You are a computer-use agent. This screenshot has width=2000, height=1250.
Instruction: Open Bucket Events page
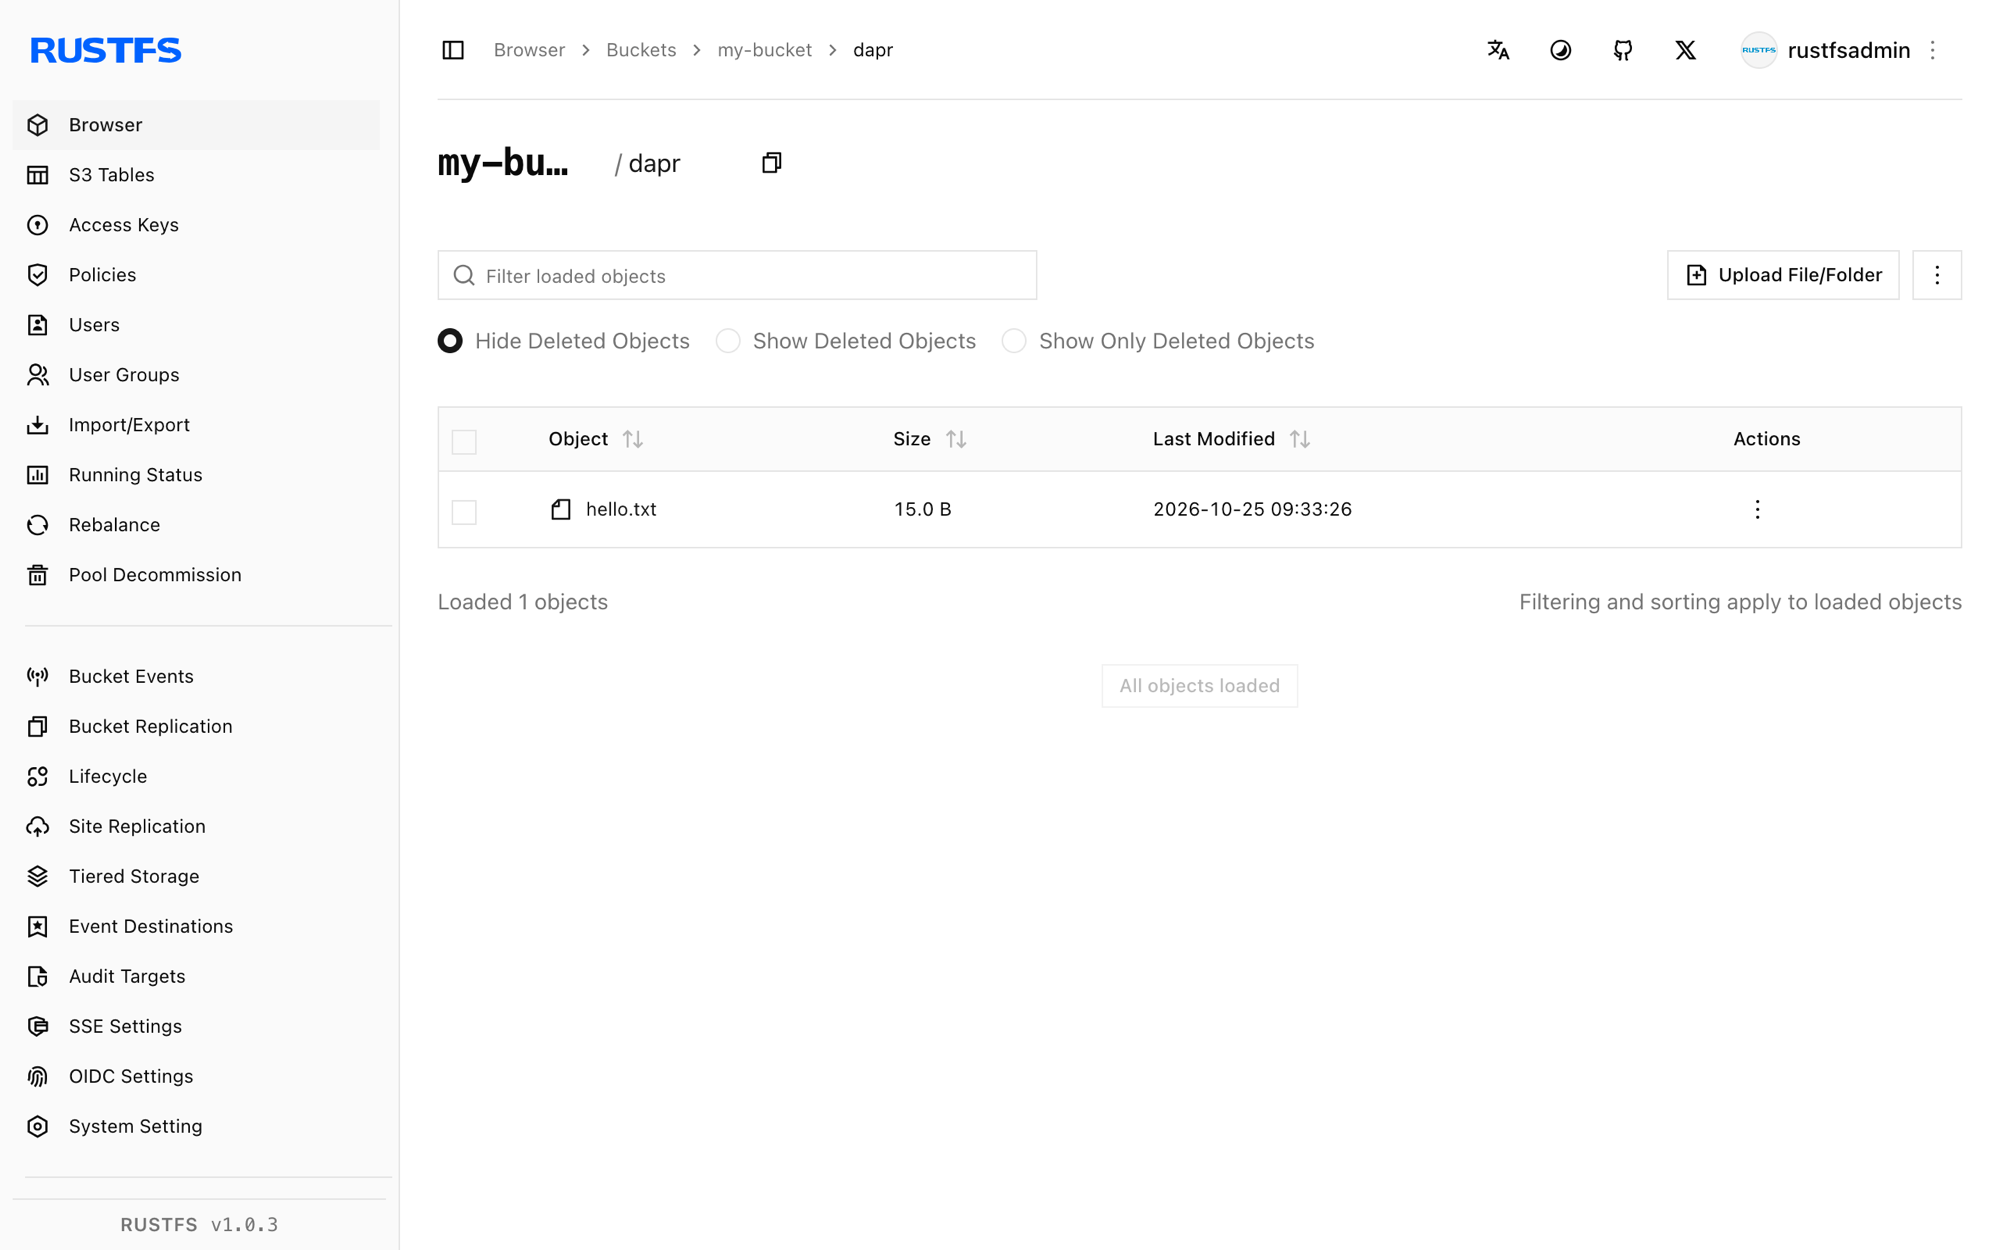coord(196,676)
